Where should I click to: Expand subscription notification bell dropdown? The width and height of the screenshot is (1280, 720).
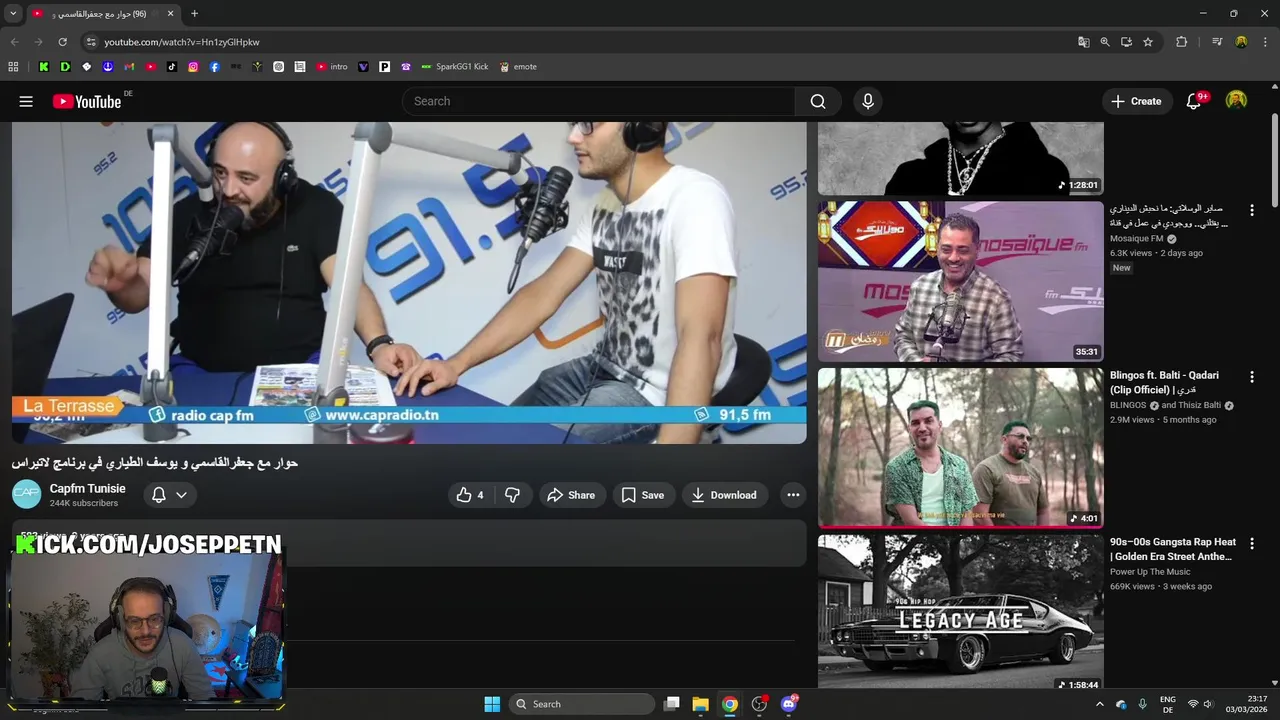[x=169, y=495]
